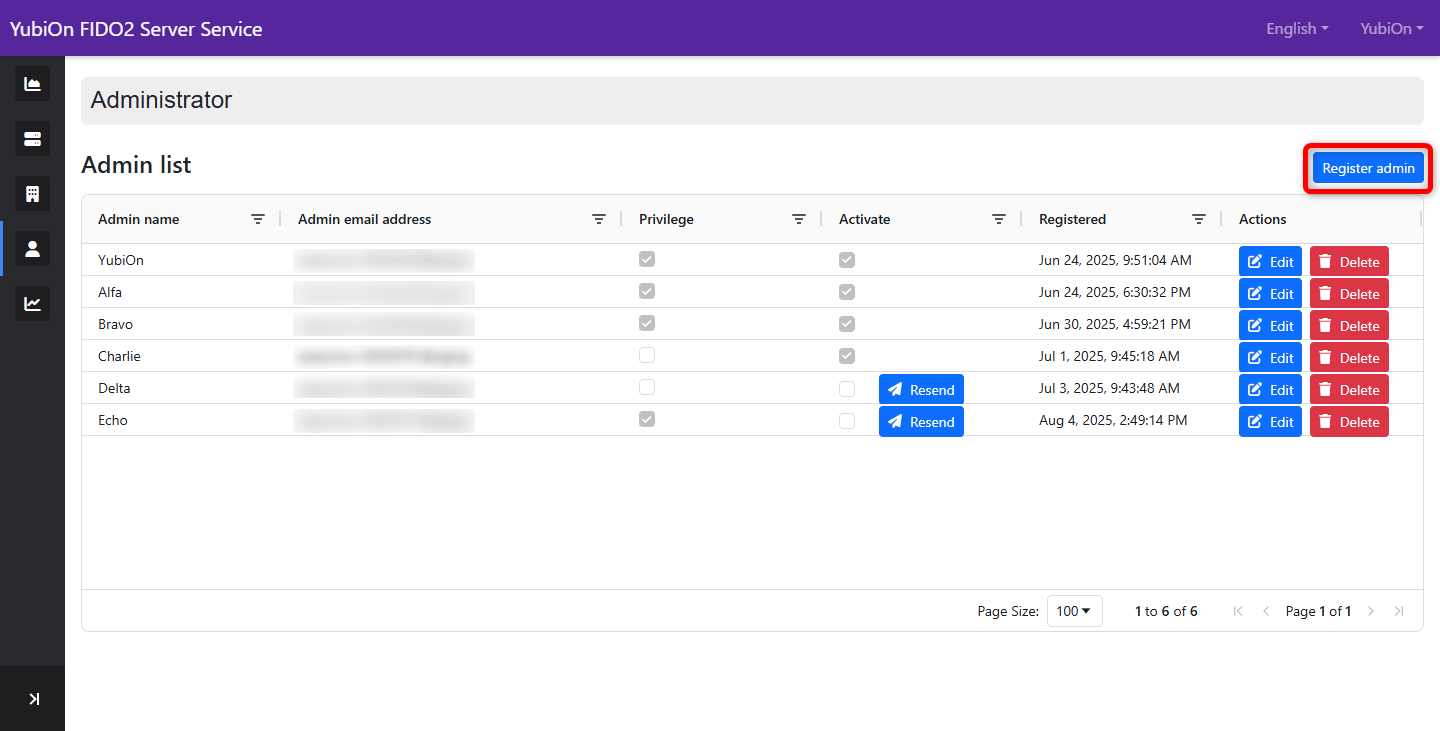The width and height of the screenshot is (1440, 731).
Task: Edit the Alfa admin
Action: click(x=1270, y=294)
